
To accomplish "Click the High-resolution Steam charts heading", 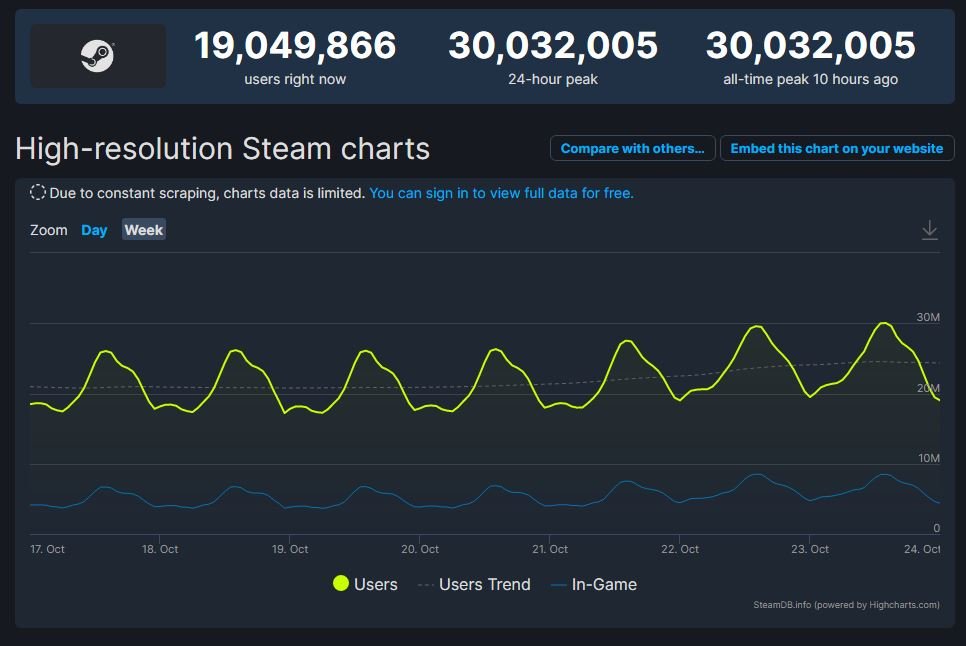I will (222, 149).
